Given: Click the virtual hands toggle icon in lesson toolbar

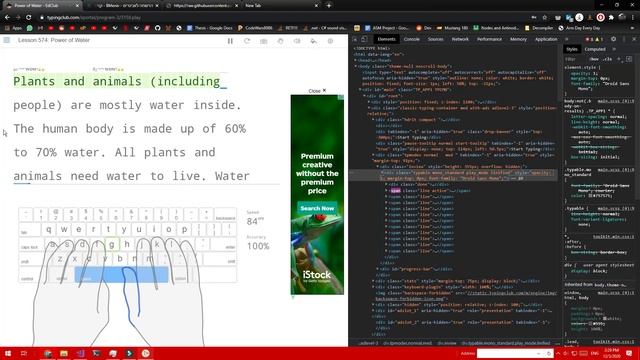Looking at the screenshot, I should pos(280,41).
